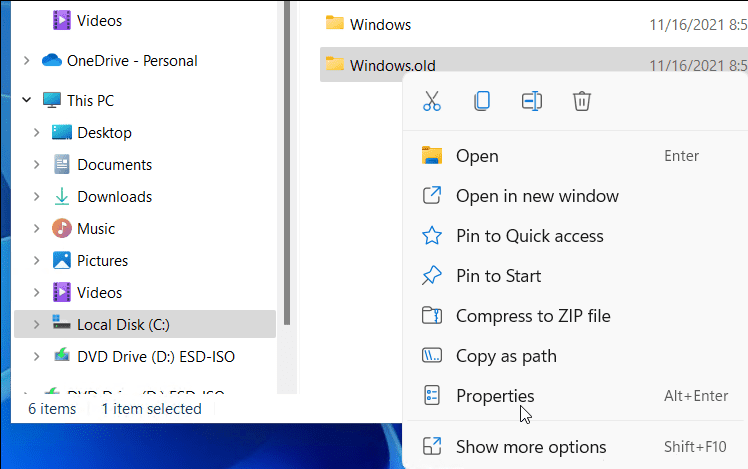Image resolution: width=748 pixels, height=469 pixels.
Task: Click the Cut scissors icon
Action: pos(432,101)
